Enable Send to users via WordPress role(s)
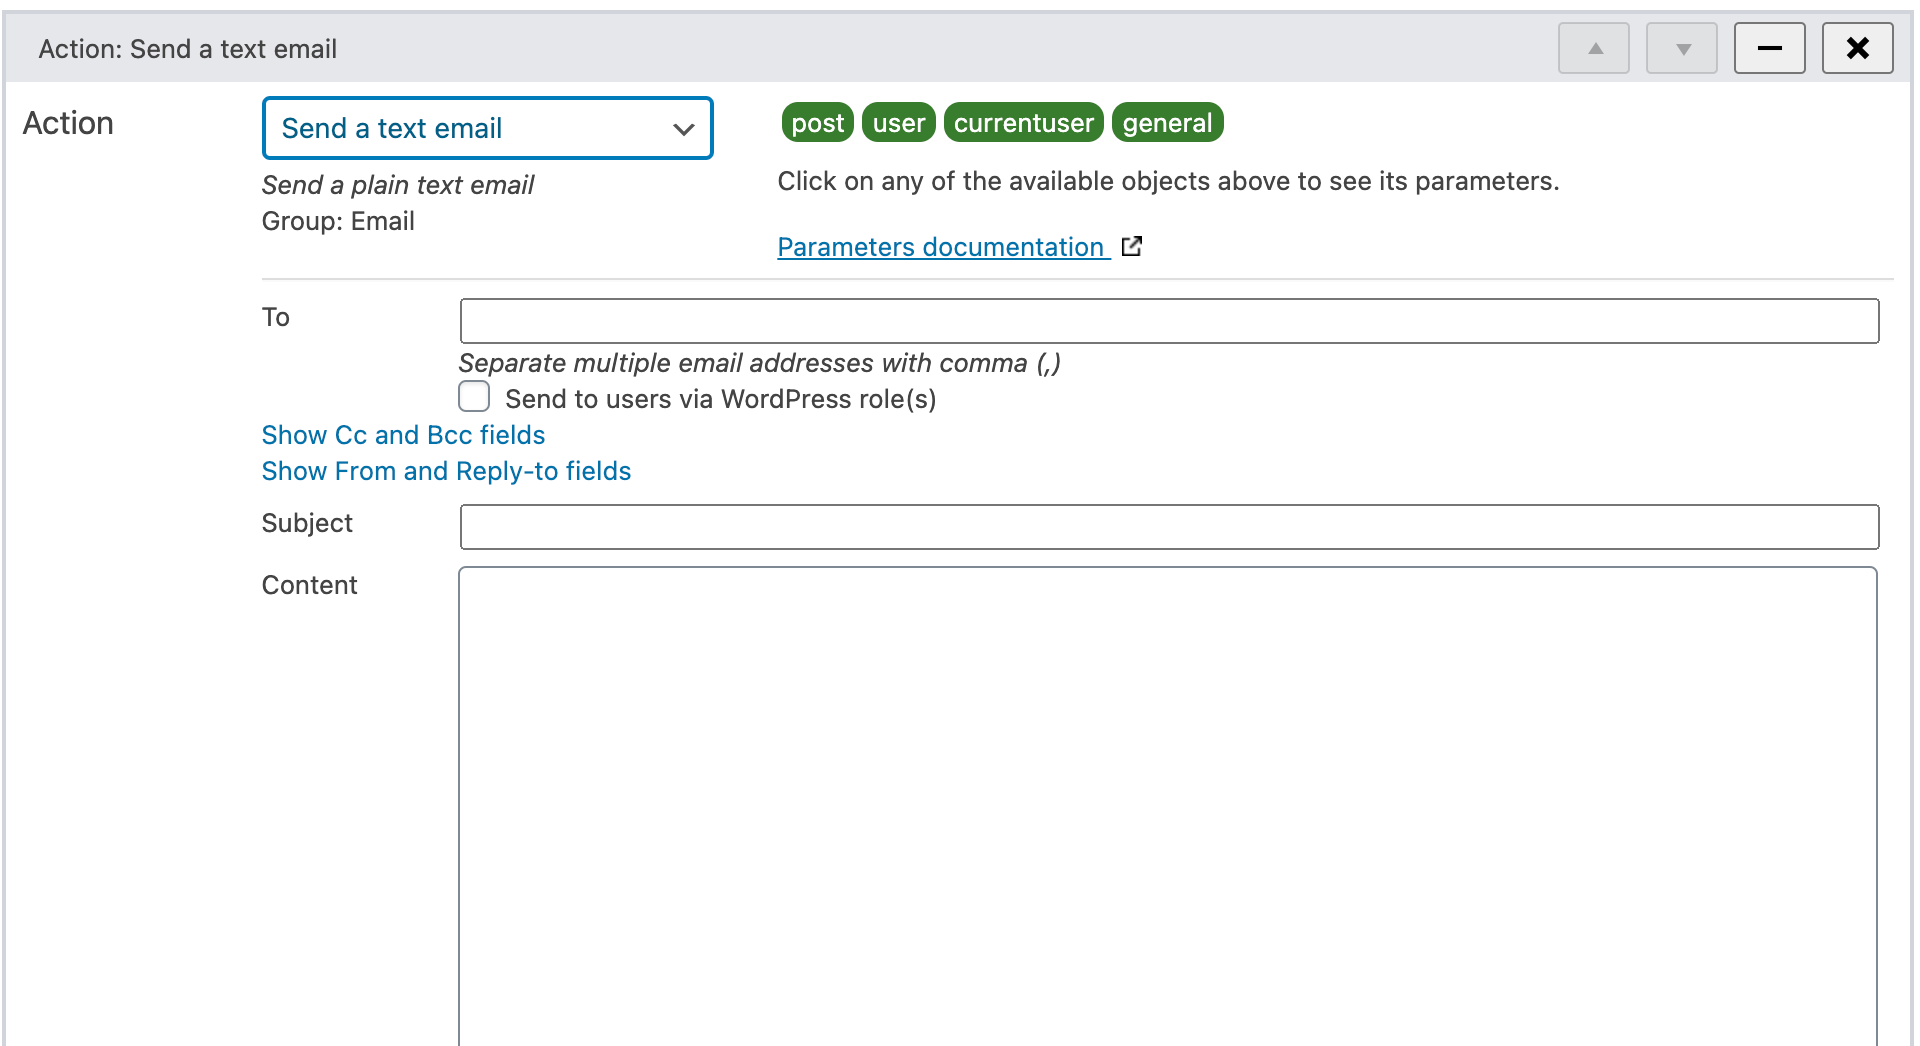The width and height of the screenshot is (1920, 1046). (x=475, y=397)
